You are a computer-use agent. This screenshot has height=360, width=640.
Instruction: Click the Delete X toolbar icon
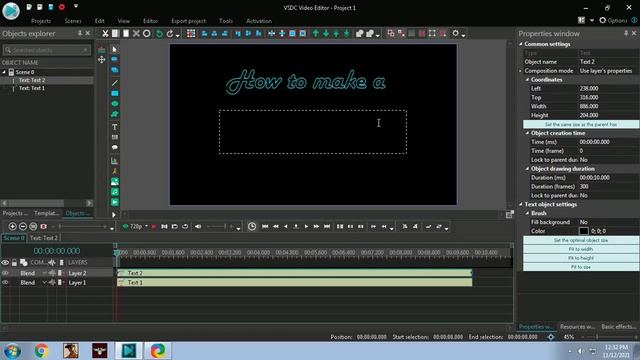click(136, 33)
